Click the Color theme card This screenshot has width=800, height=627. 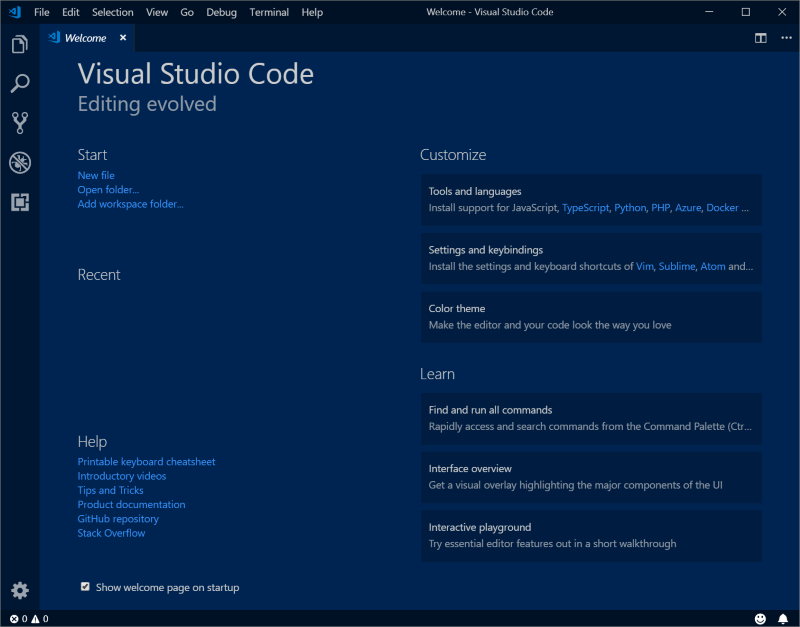click(590, 318)
